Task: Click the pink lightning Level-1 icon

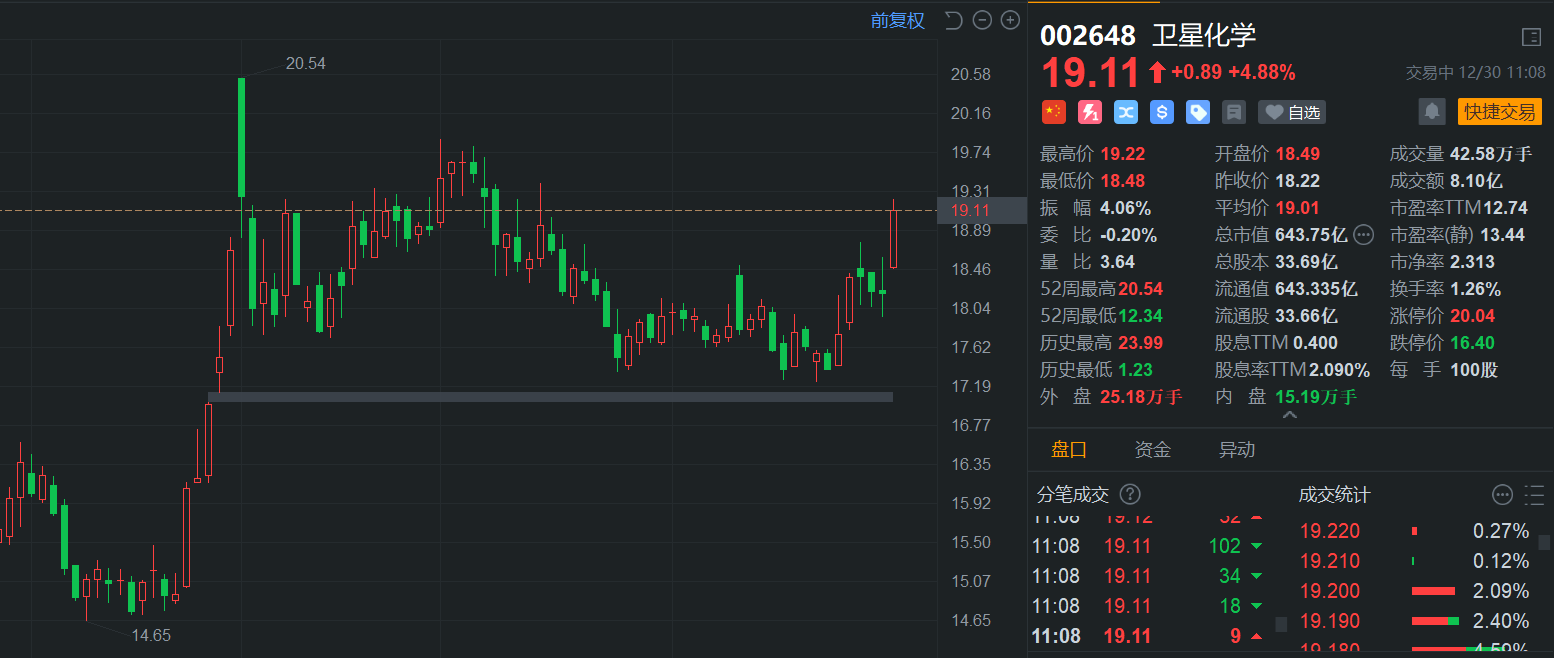Action: pyautogui.click(x=1090, y=112)
